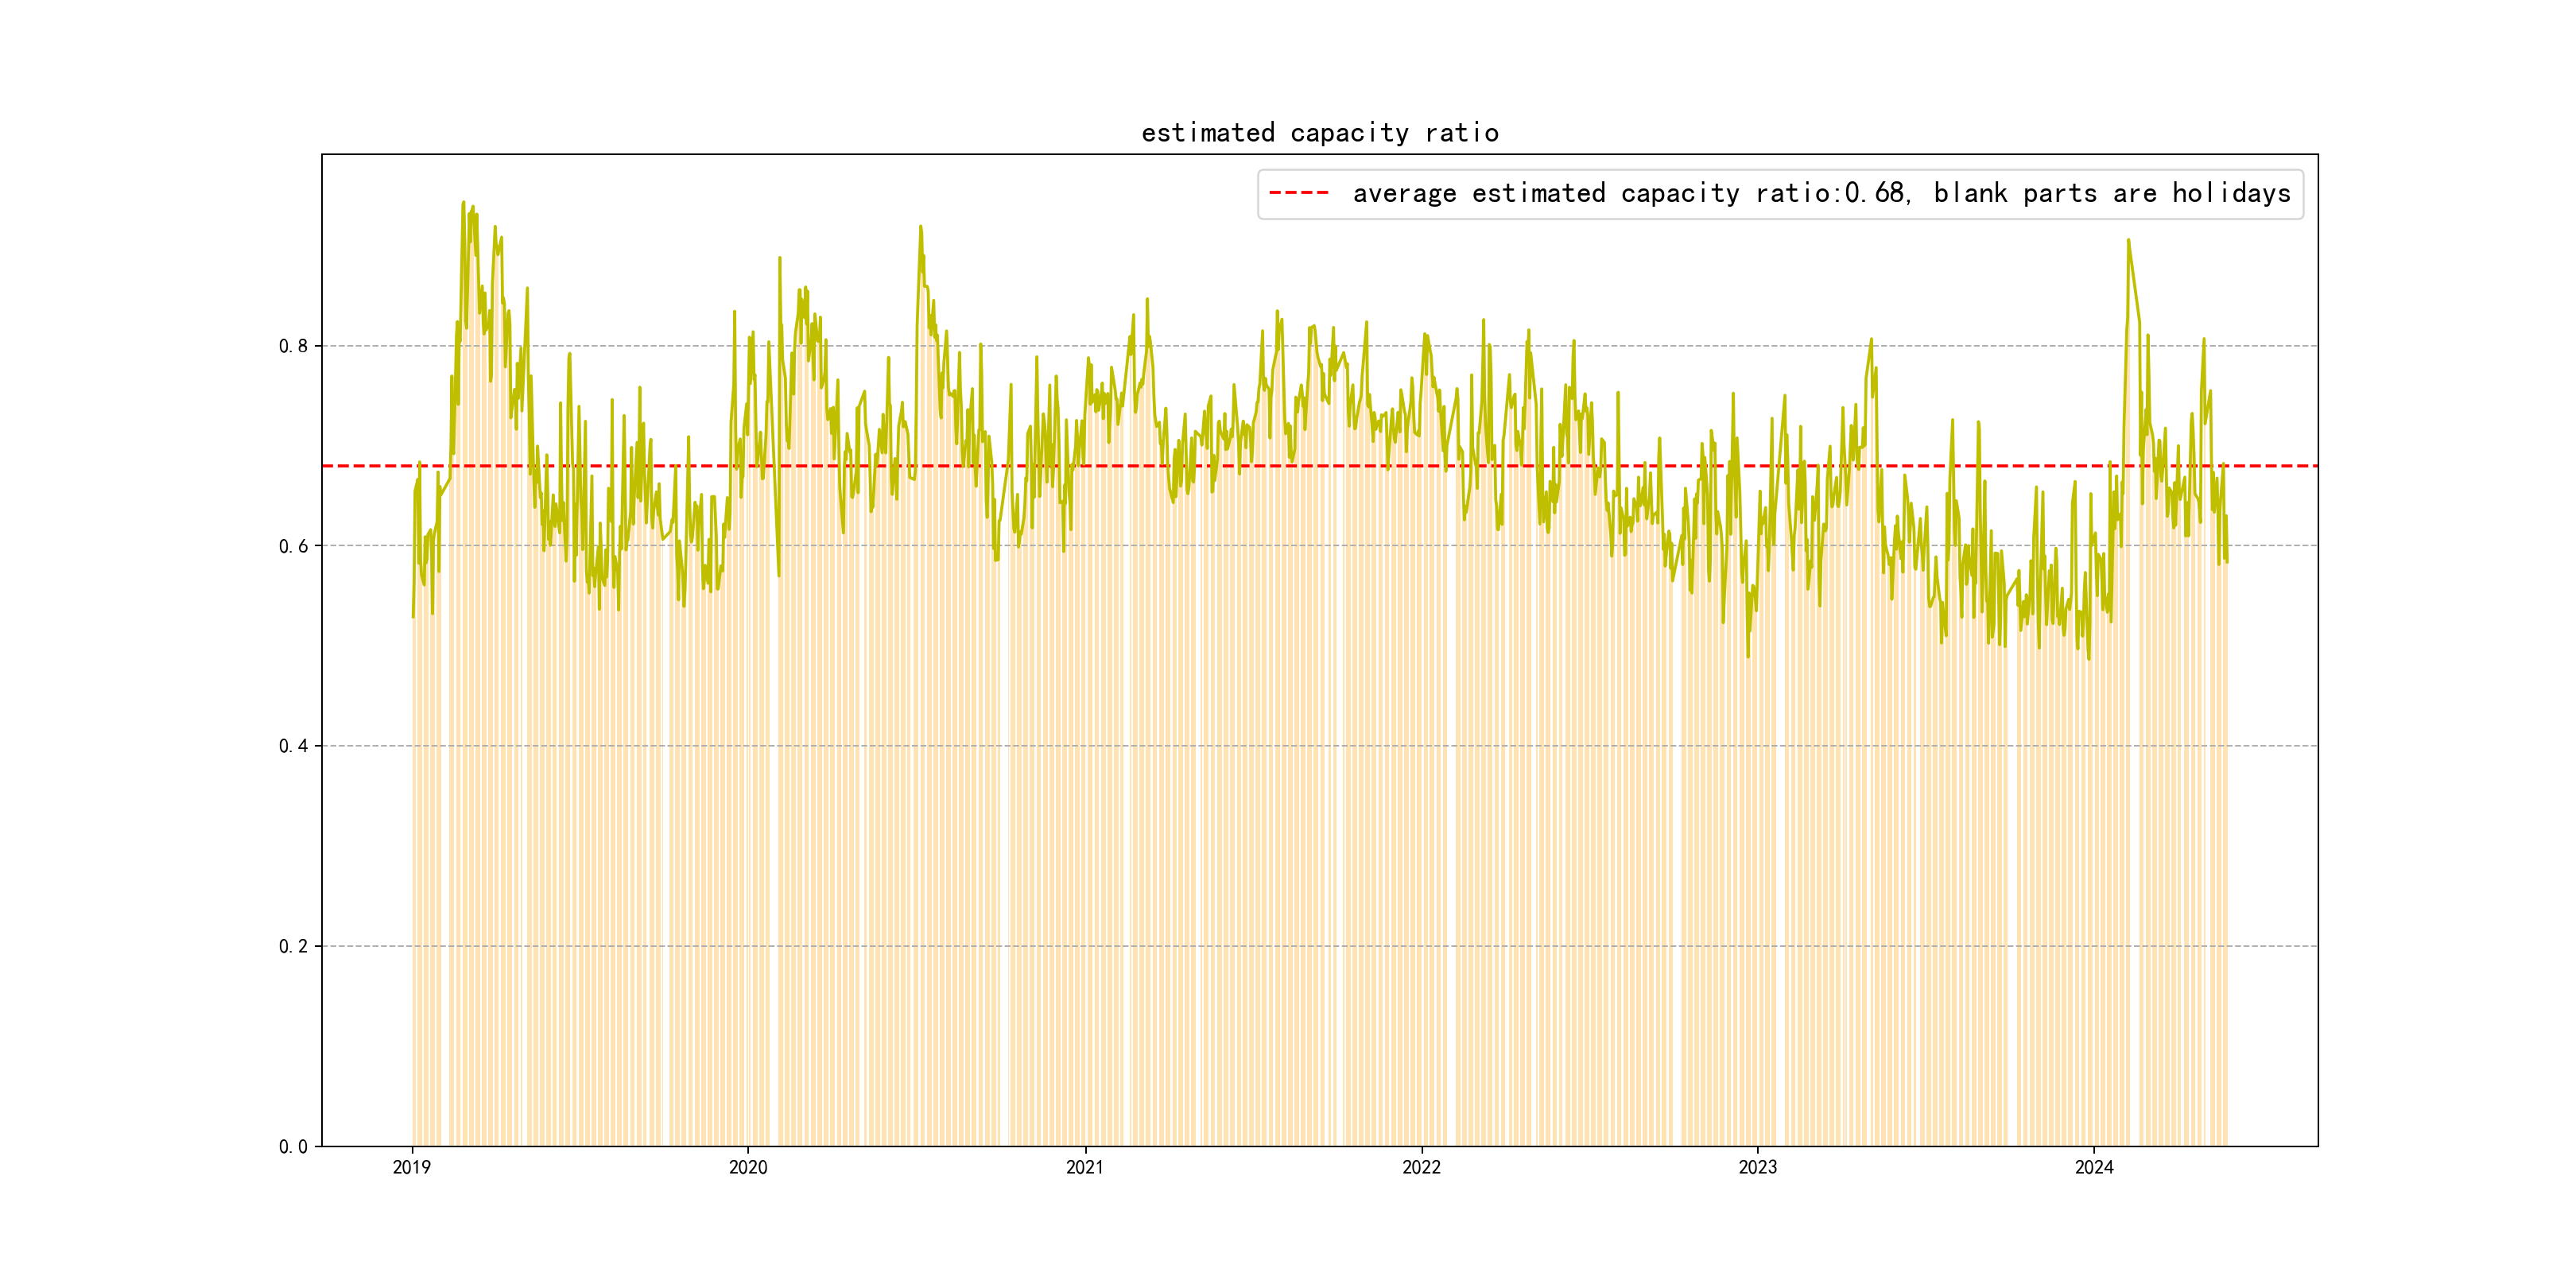Click the last data point in mid-2024
Image resolution: width=2576 pixels, height=1288 pixels.
pos(2227,561)
